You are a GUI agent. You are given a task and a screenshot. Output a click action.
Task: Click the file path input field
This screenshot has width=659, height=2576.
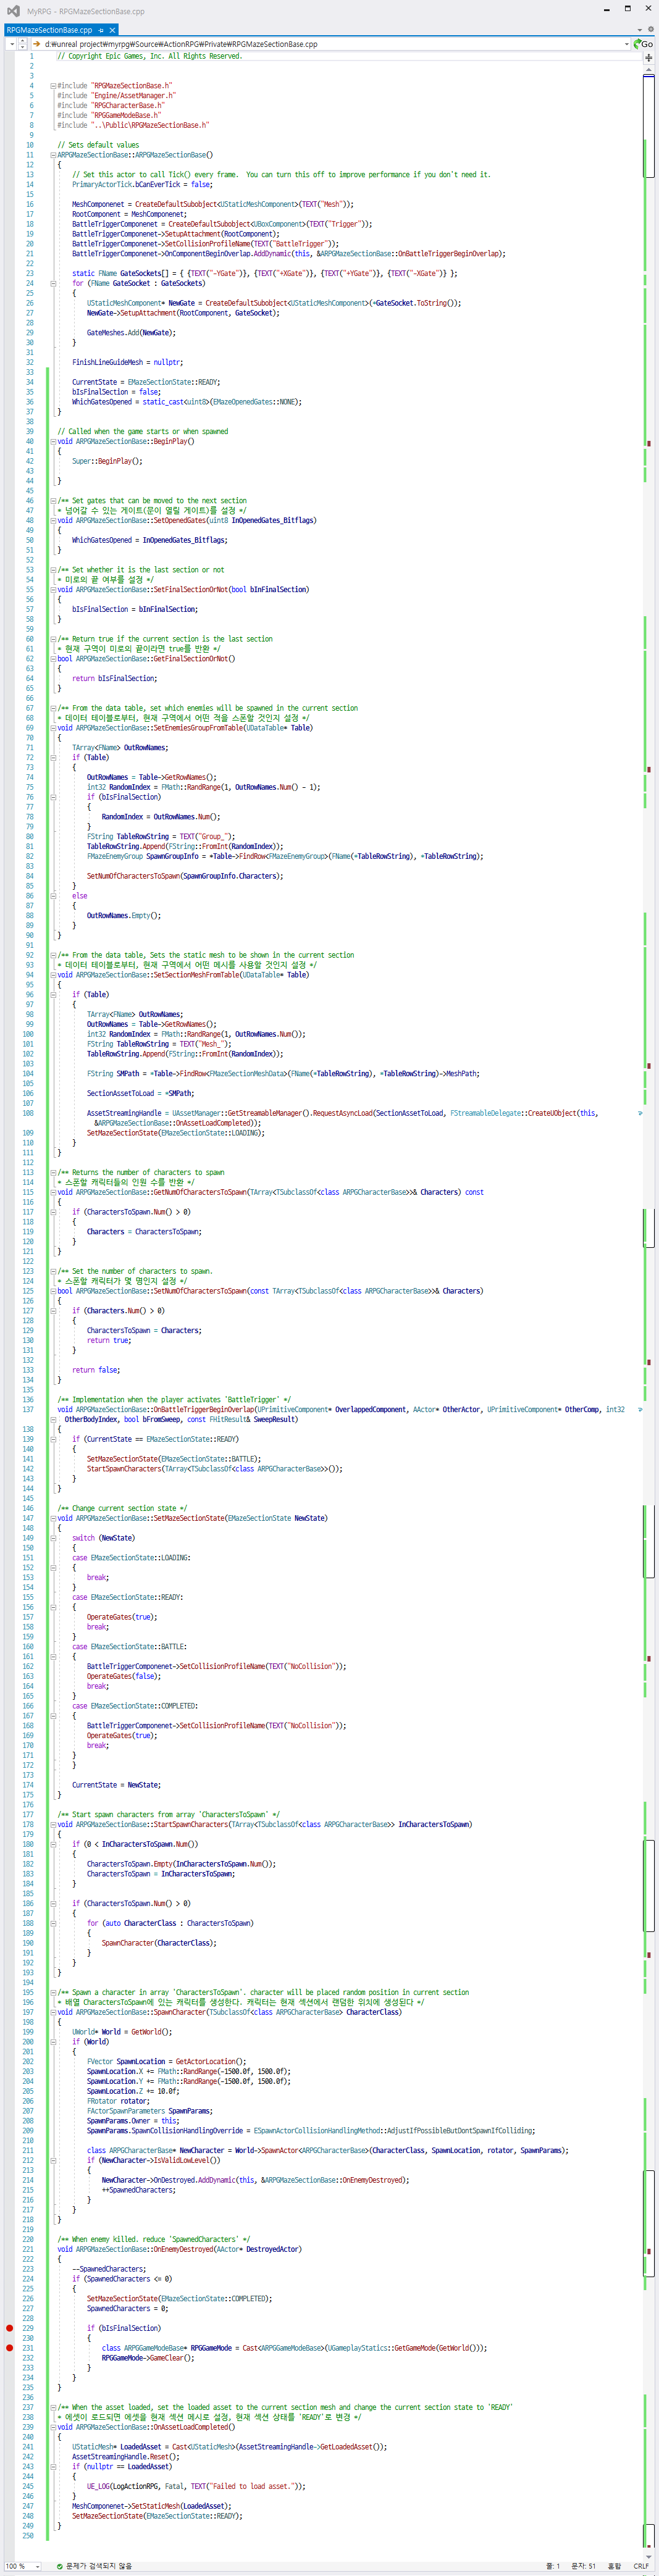pos(330,44)
